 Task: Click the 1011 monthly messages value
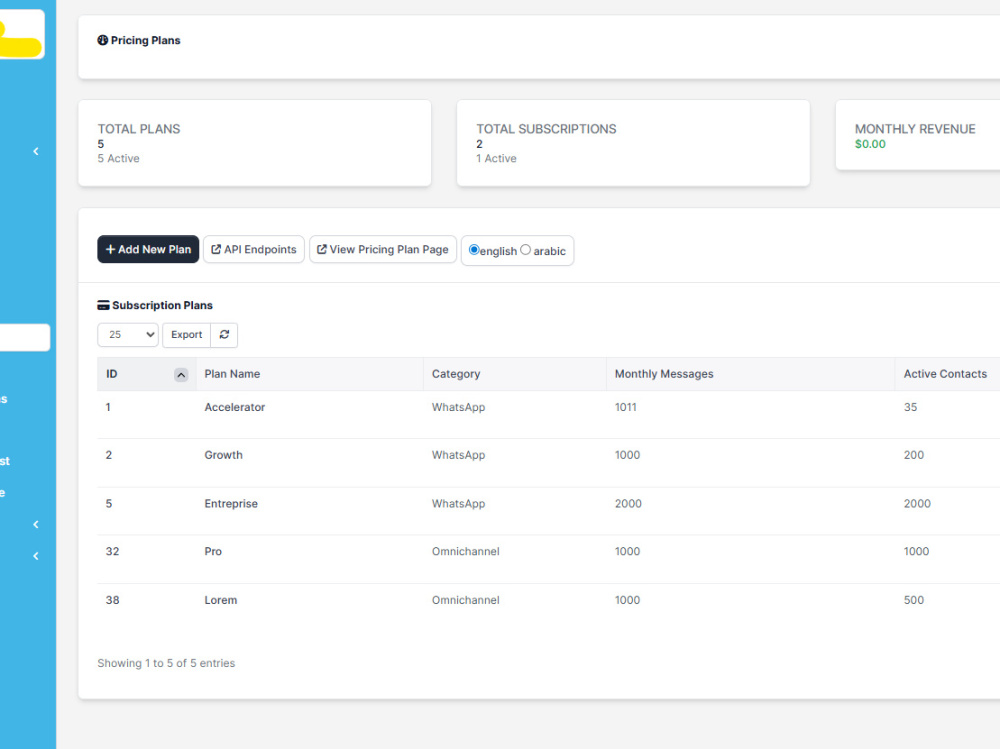pyautogui.click(x=626, y=407)
